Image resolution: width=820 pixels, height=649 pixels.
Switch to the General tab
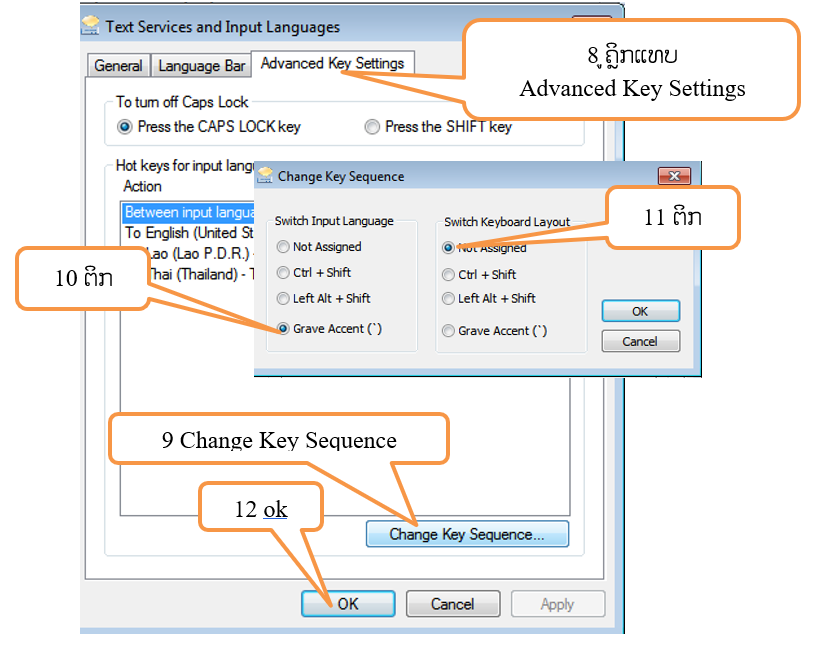(118, 66)
